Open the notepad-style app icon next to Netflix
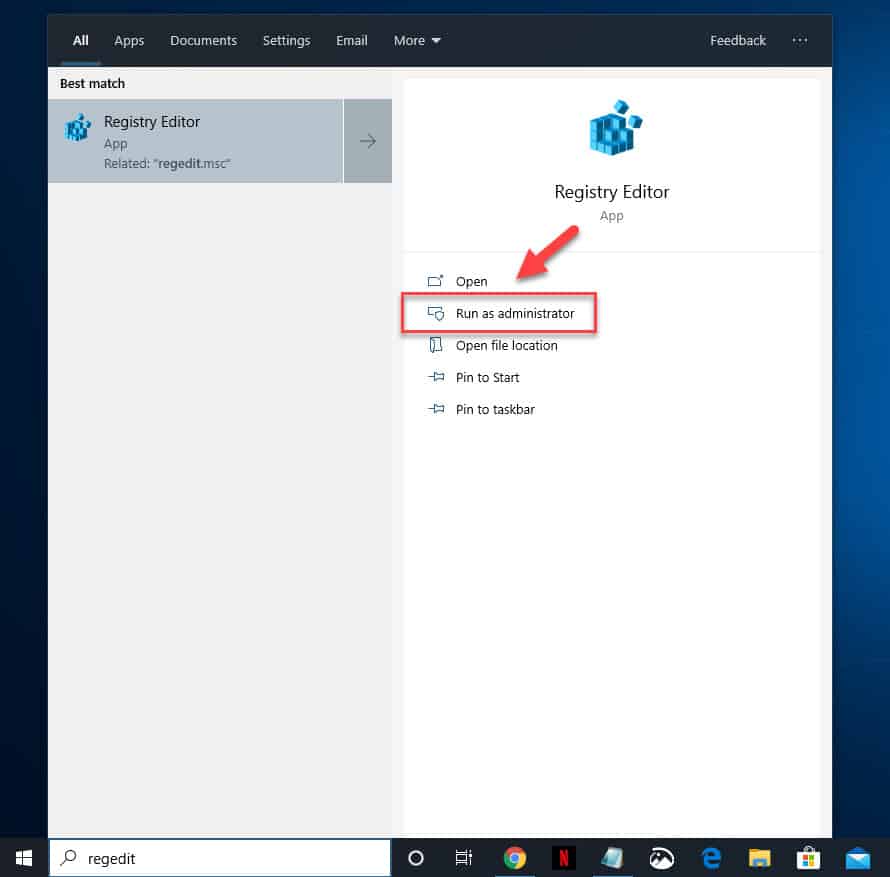Viewport: 890px width, 877px height. pyautogui.click(x=612, y=858)
